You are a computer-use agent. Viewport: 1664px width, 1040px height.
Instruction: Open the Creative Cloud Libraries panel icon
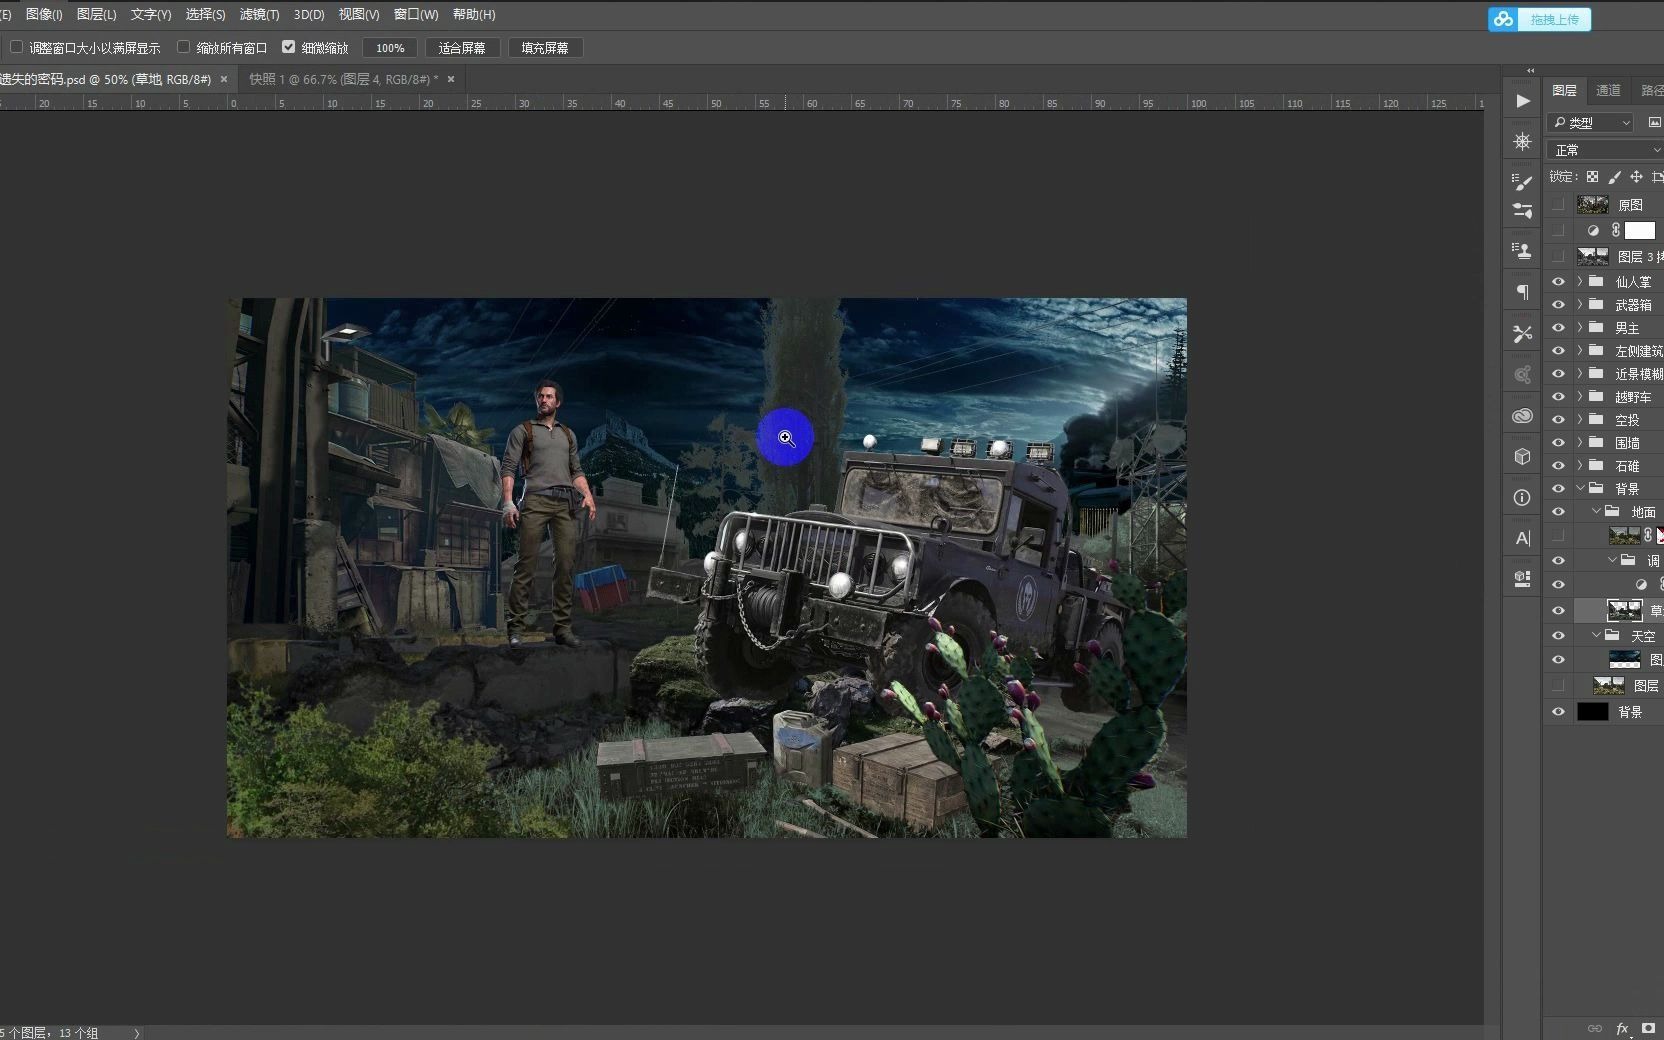pos(1522,415)
